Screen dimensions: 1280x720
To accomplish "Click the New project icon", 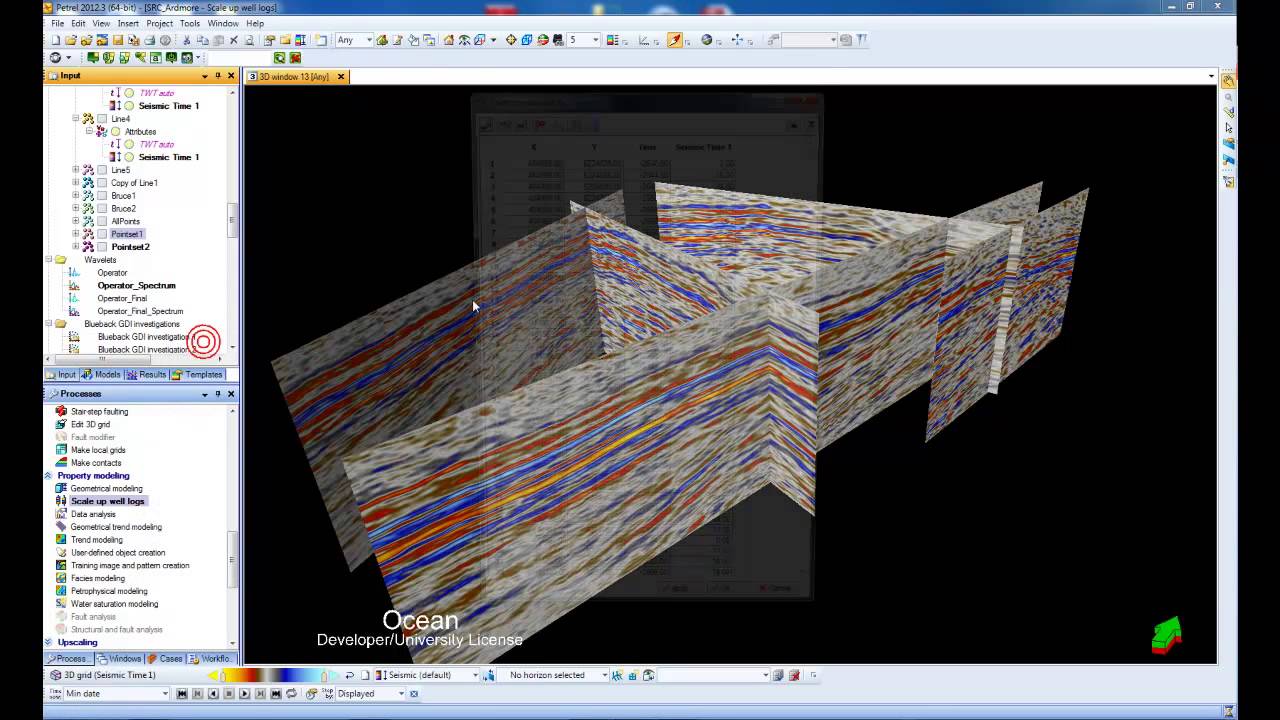I will click(55, 40).
